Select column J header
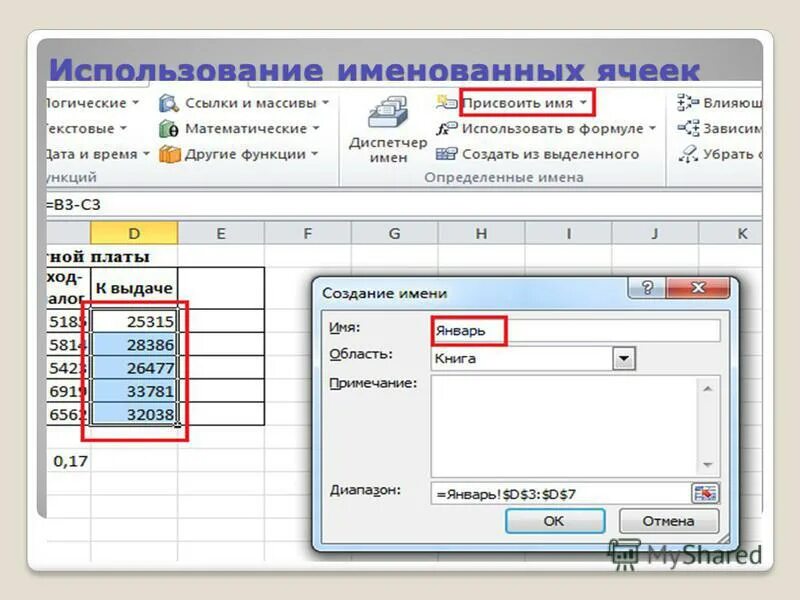The image size is (800, 600). (x=655, y=233)
